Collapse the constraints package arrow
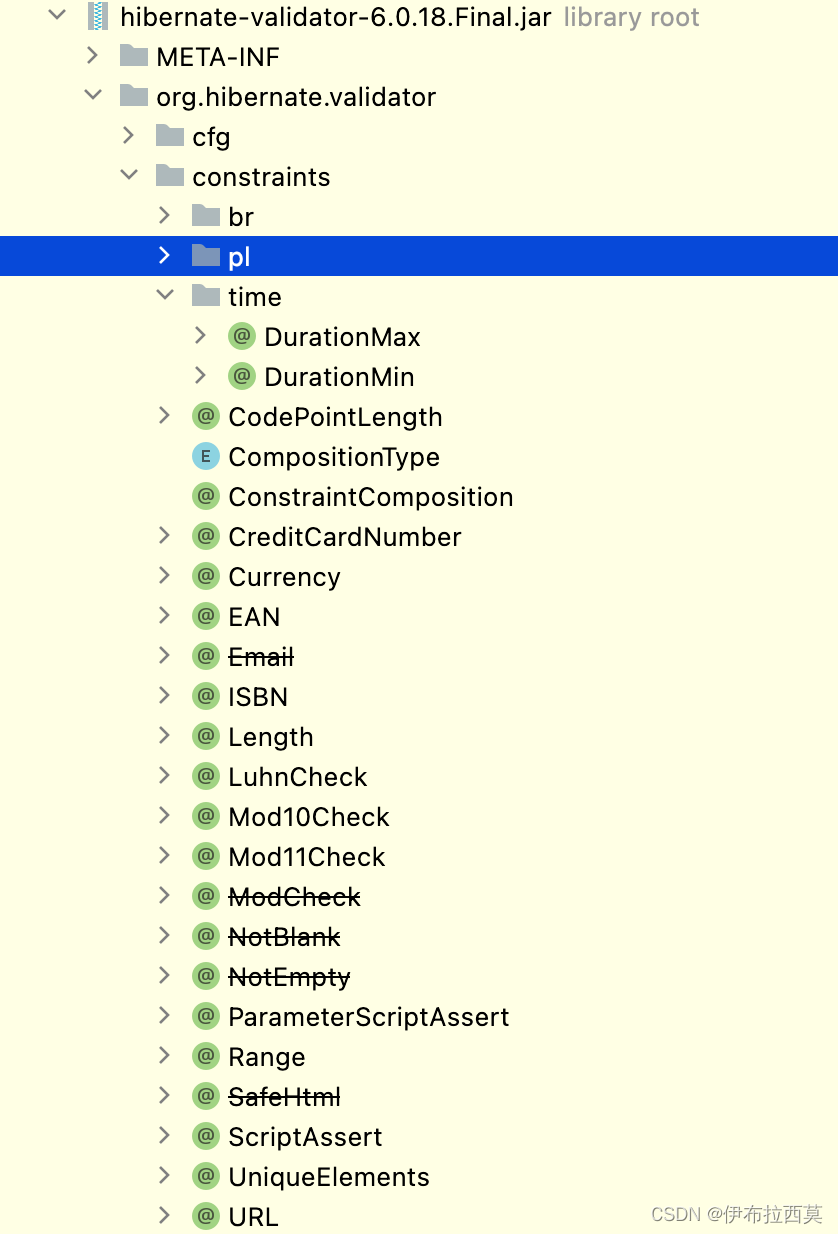This screenshot has width=838, height=1234. pos(129,175)
